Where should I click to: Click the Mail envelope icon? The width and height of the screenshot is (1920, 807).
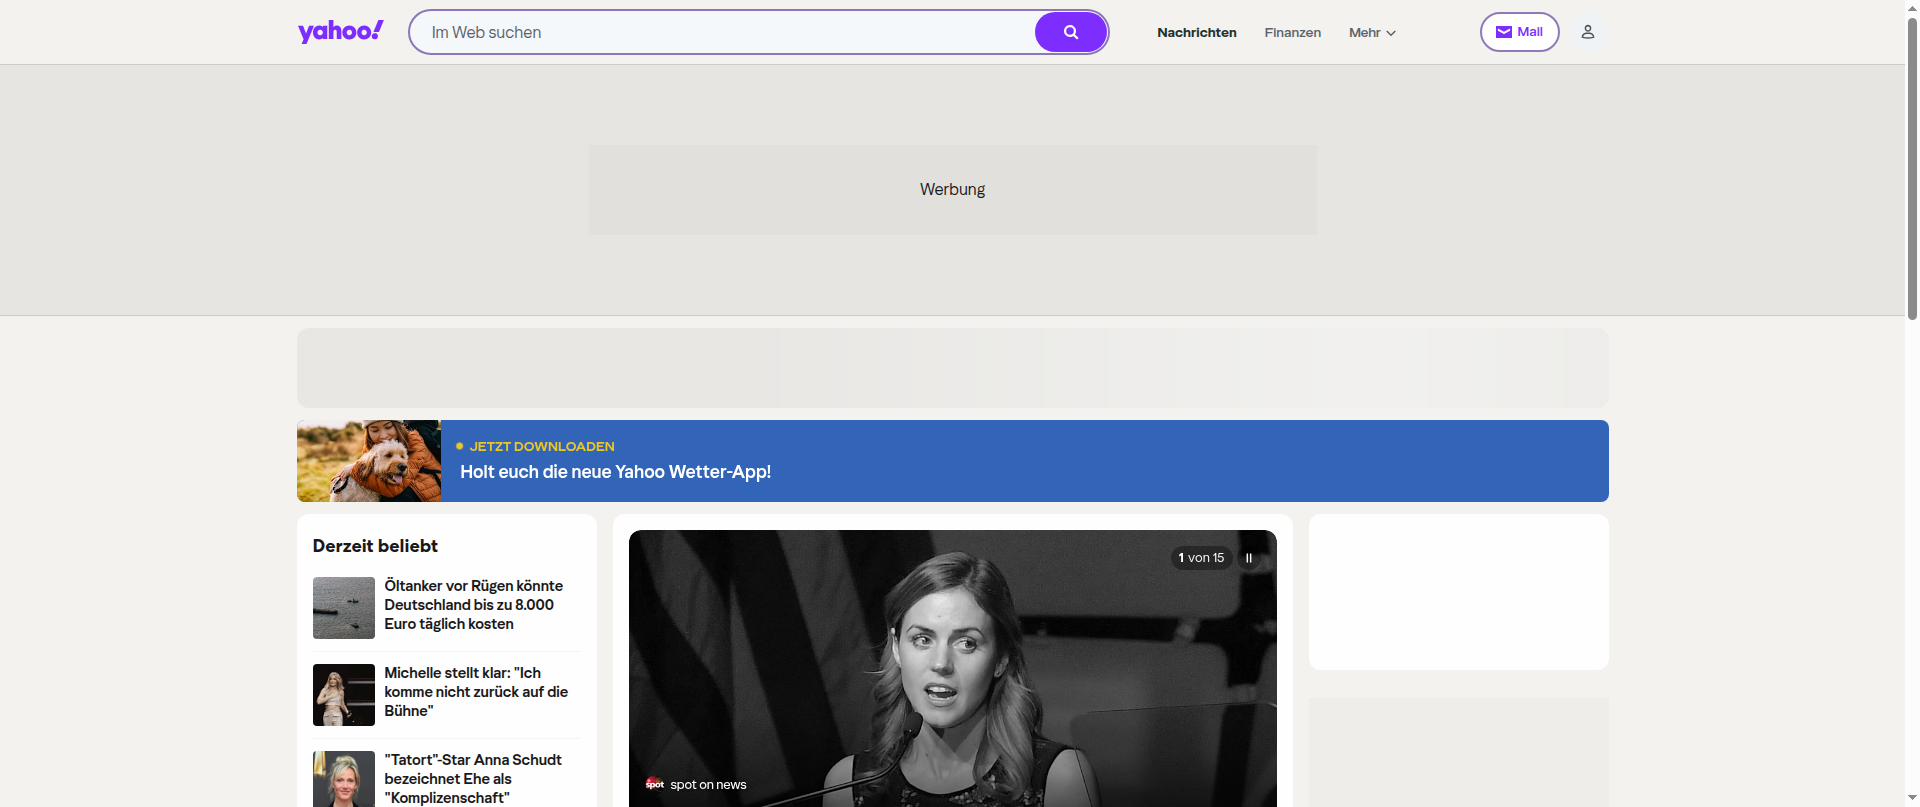click(x=1503, y=32)
